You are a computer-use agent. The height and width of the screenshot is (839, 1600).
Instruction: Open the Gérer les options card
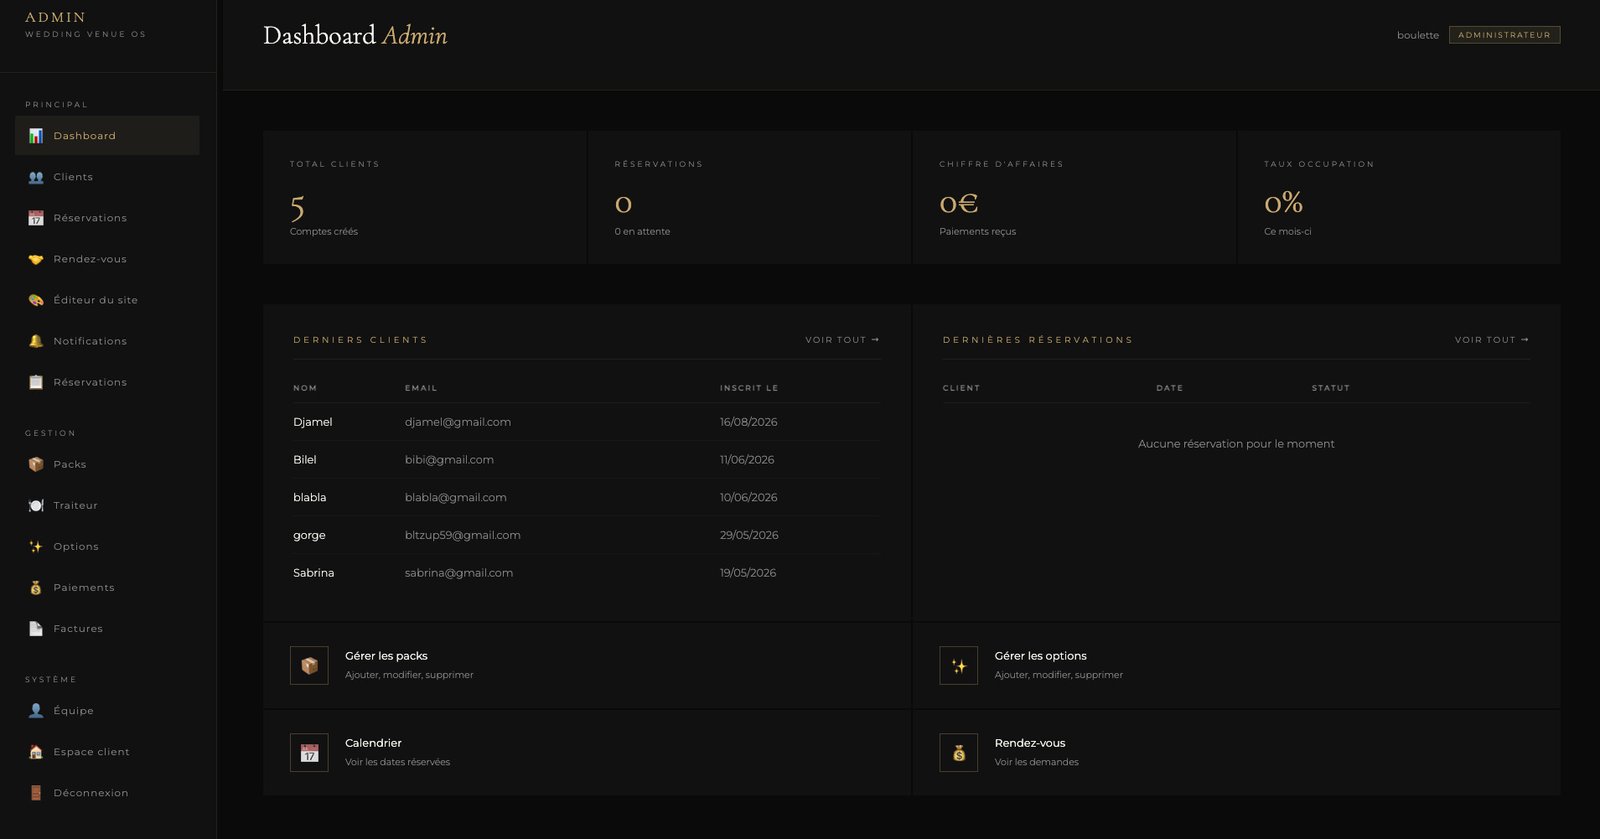click(1236, 666)
